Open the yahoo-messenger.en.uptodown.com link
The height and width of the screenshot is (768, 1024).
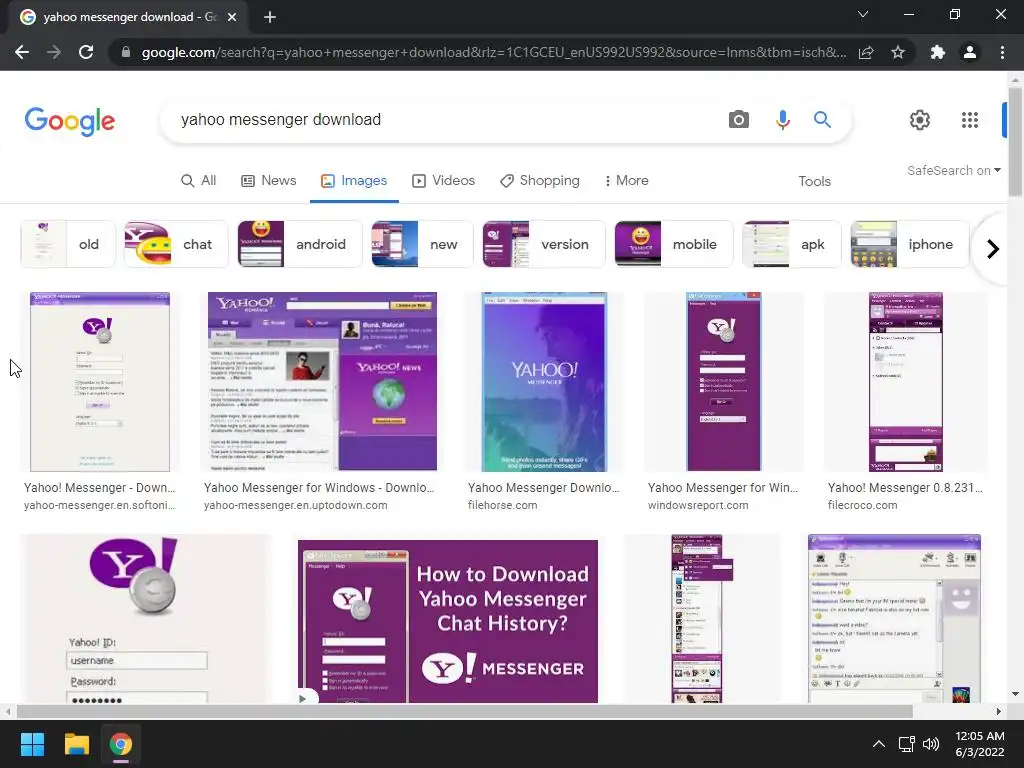pos(296,505)
